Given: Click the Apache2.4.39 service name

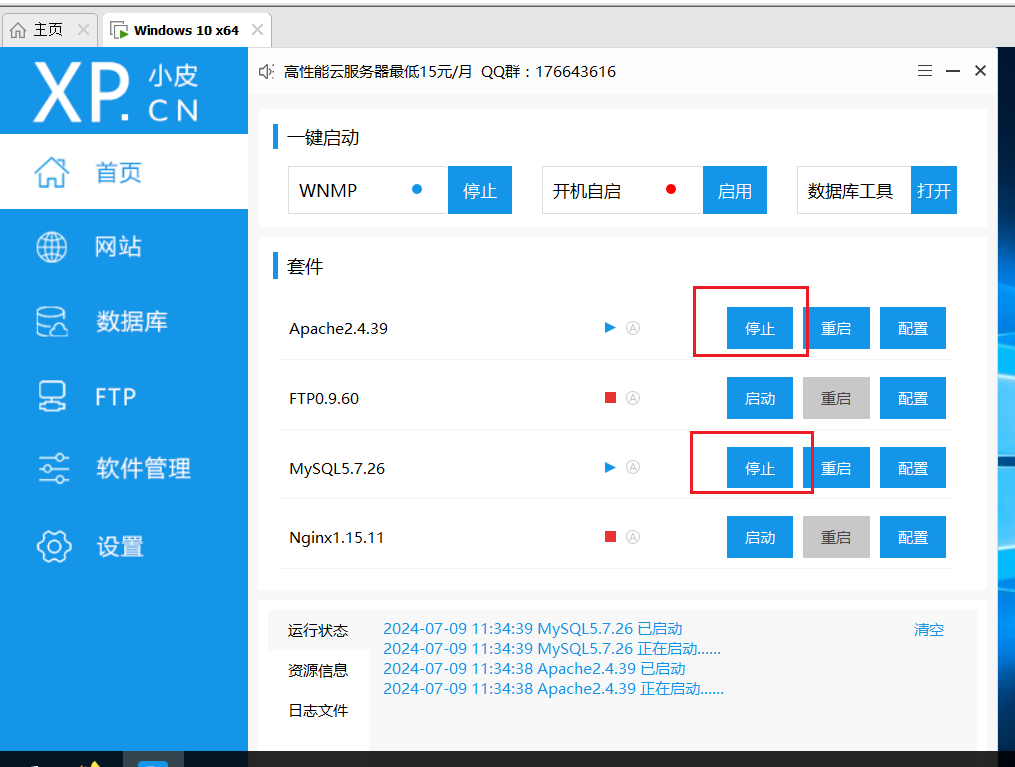Looking at the screenshot, I should (x=339, y=329).
